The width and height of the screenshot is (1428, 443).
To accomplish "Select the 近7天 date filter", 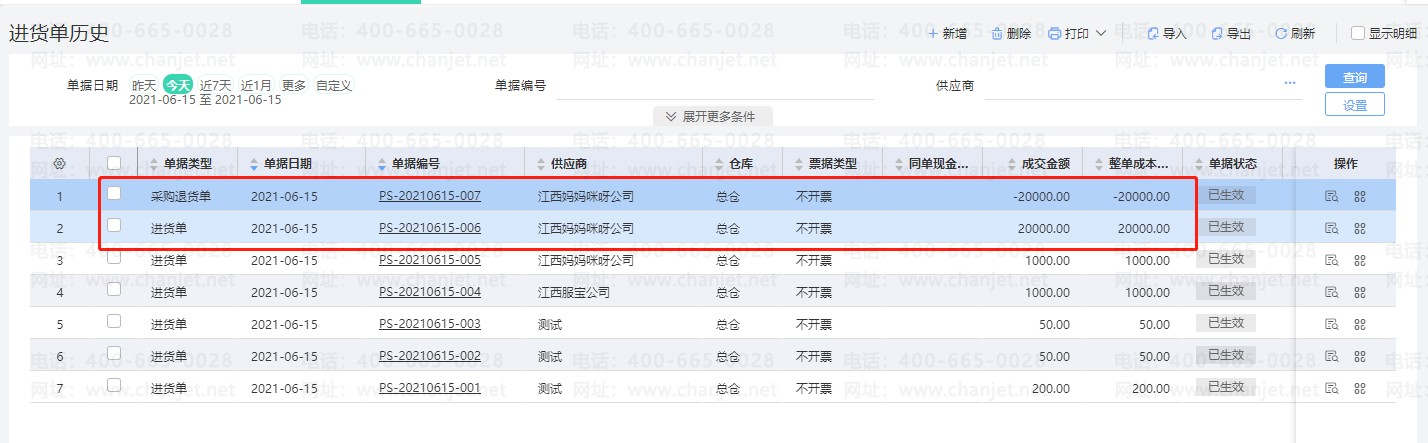I will pos(215,85).
